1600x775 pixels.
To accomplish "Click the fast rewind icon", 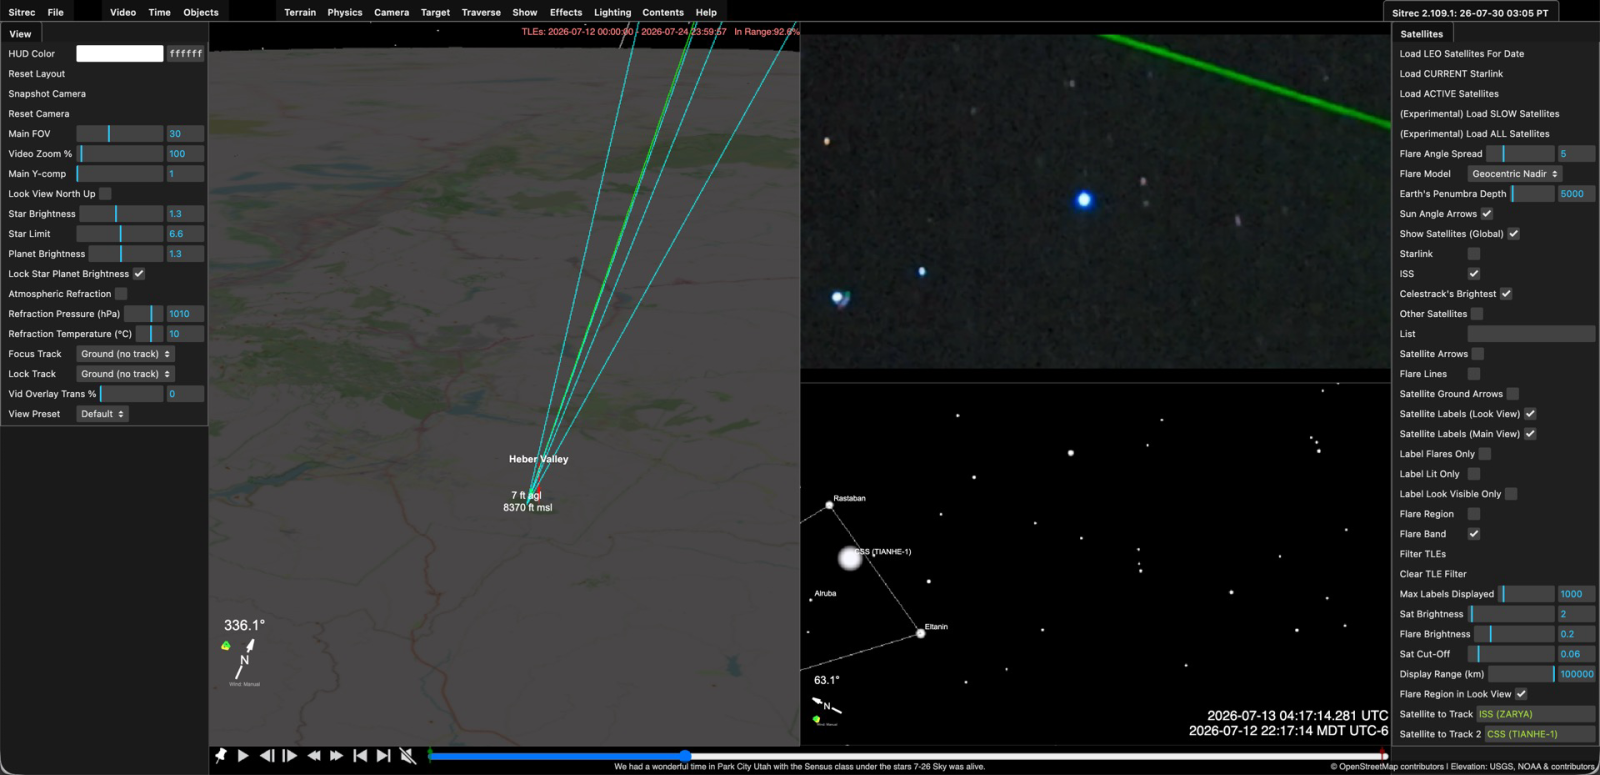I will pos(314,756).
